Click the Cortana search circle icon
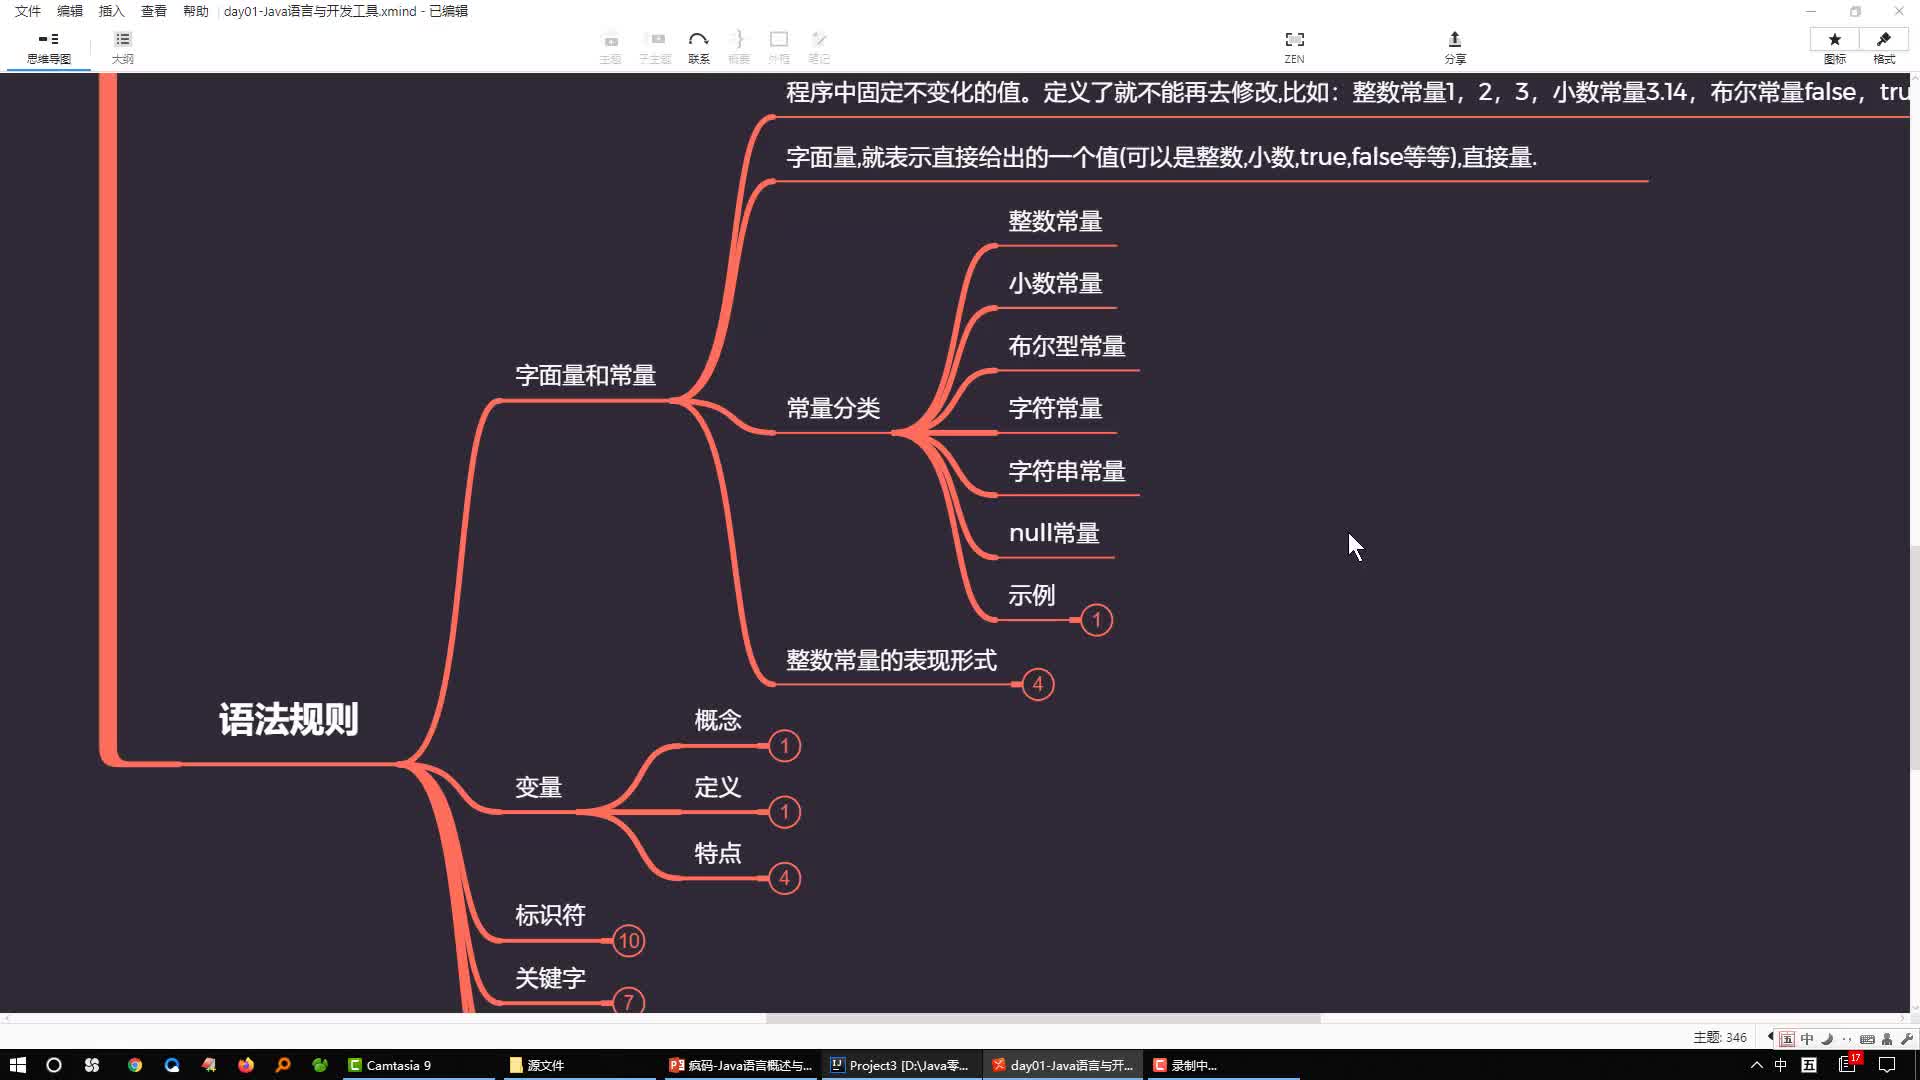 (54, 1065)
